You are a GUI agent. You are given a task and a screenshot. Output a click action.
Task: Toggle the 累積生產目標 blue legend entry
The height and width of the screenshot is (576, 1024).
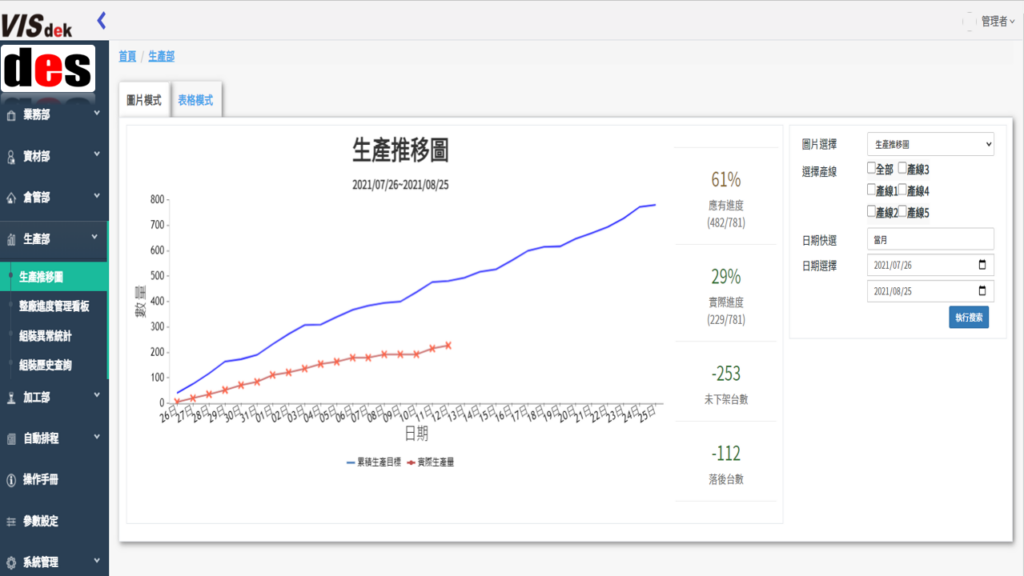click(x=373, y=463)
